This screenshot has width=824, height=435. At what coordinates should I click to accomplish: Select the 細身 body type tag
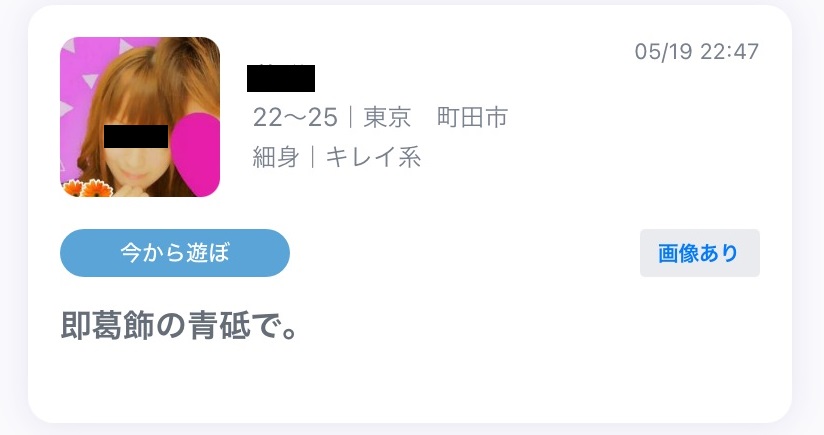[x=276, y=157]
